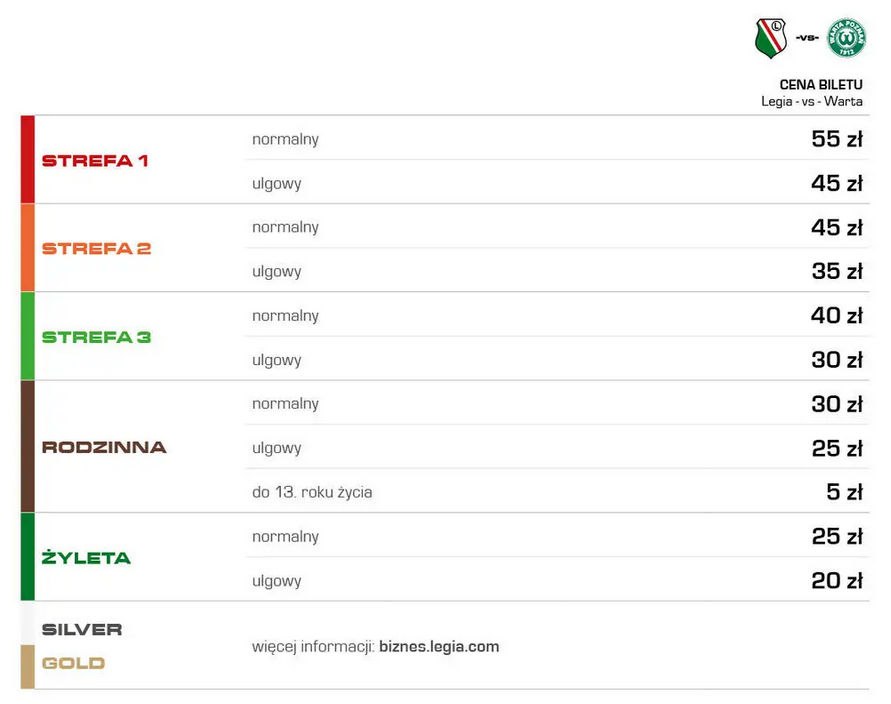Click the dark green Żyleta color bar
Viewport: 891px width, 704px height.
pyautogui.click(x=27, y=557)
